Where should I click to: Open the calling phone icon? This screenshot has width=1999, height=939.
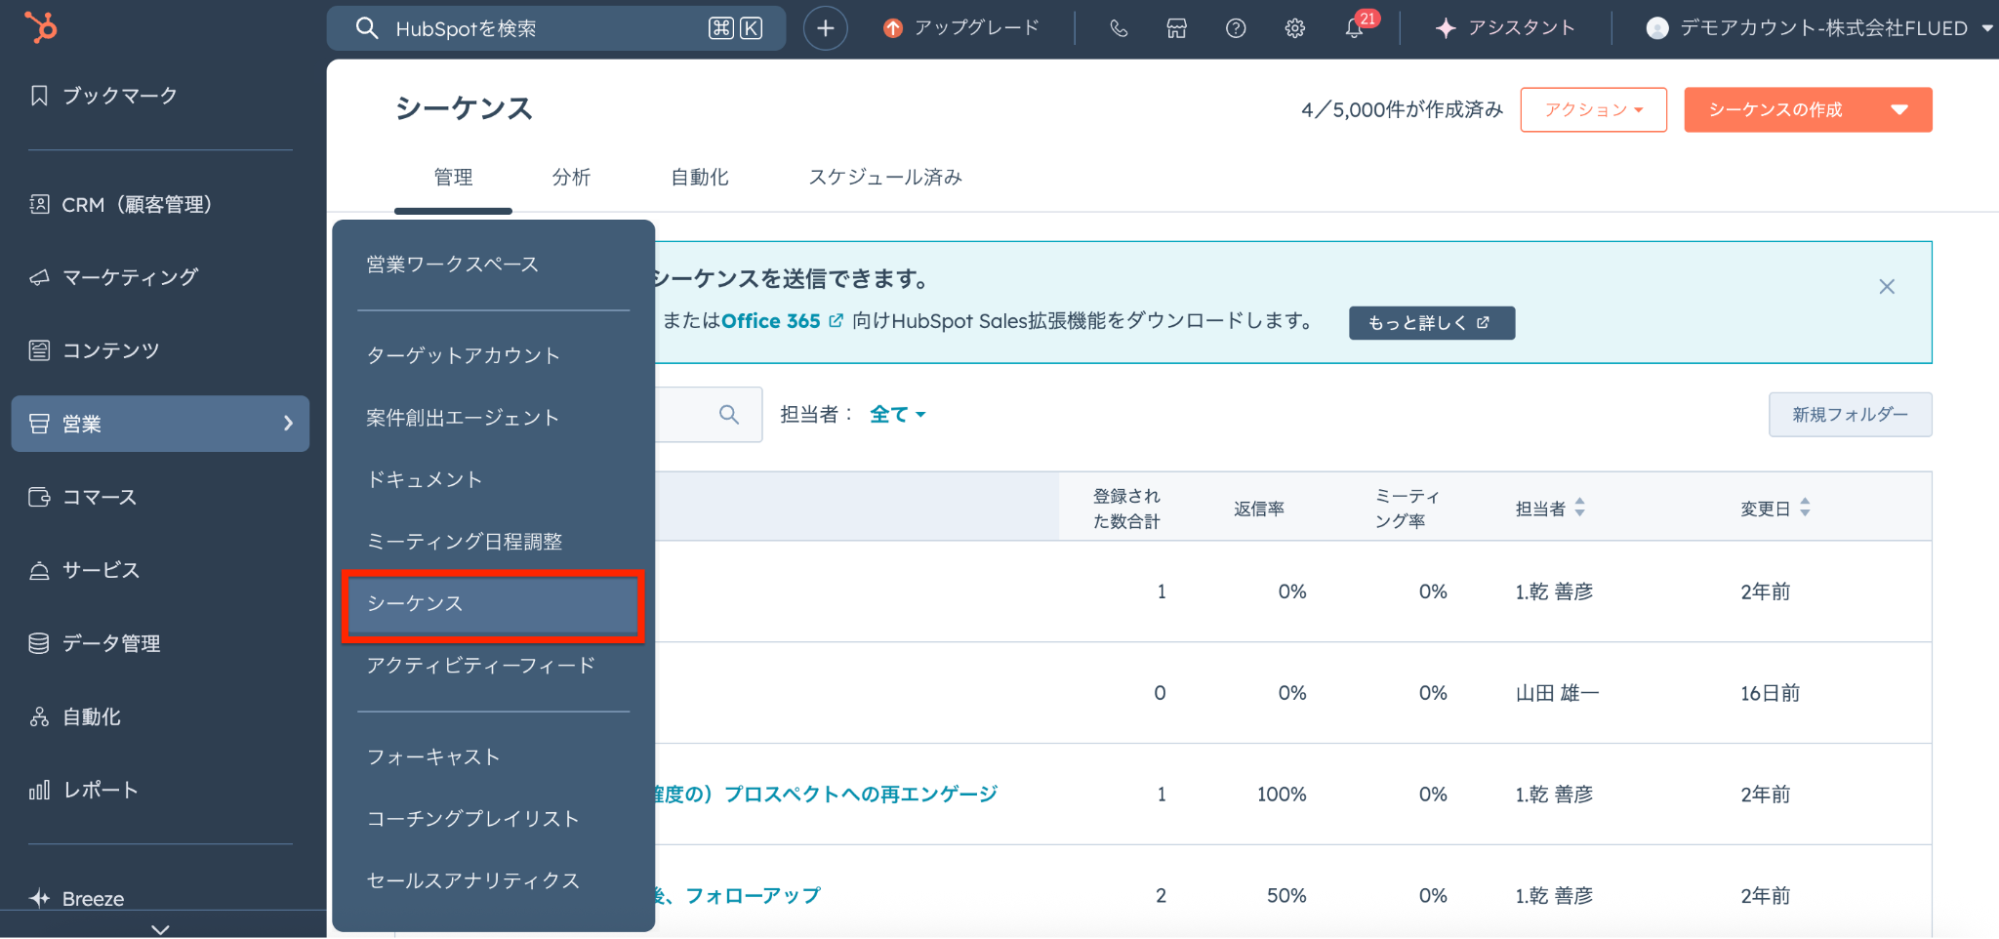tap(1118, 28)
